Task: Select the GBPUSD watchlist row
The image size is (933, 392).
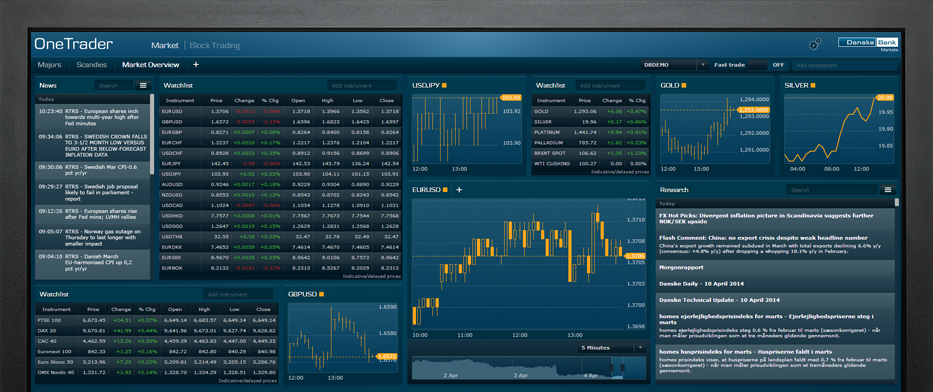Action: click(x=280, y=122)
